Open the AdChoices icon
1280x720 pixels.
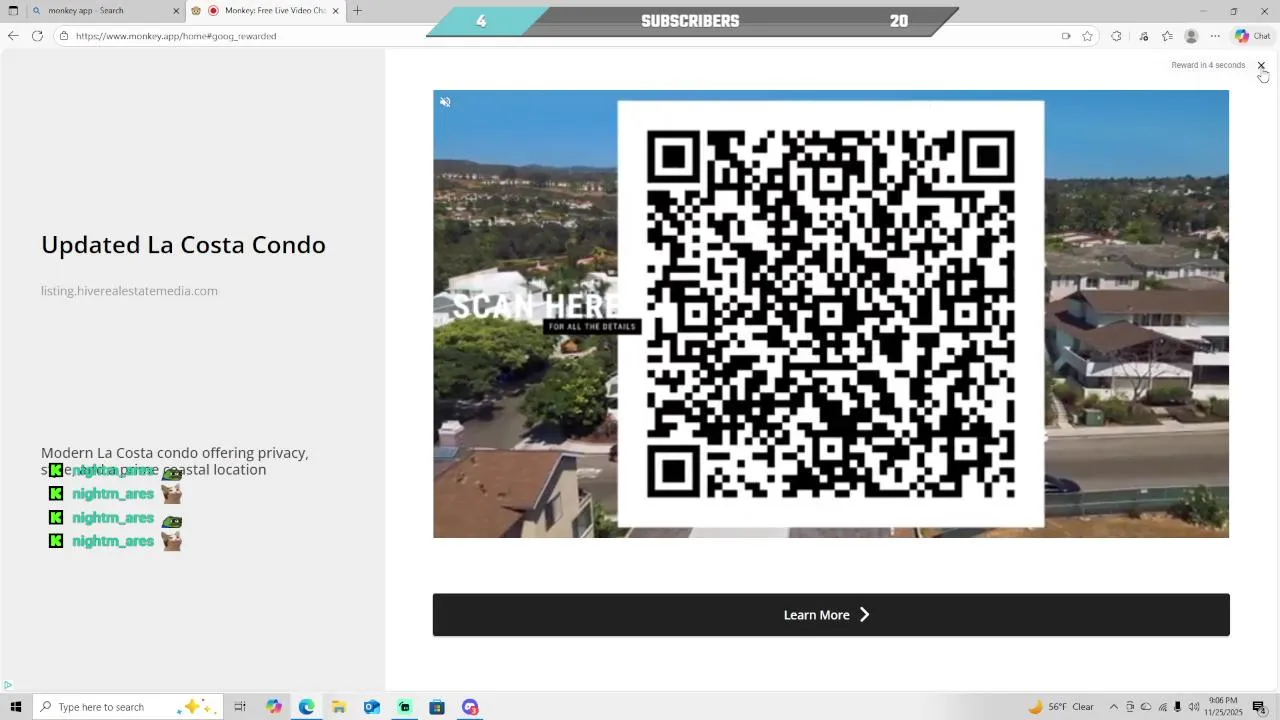(7, 685)
